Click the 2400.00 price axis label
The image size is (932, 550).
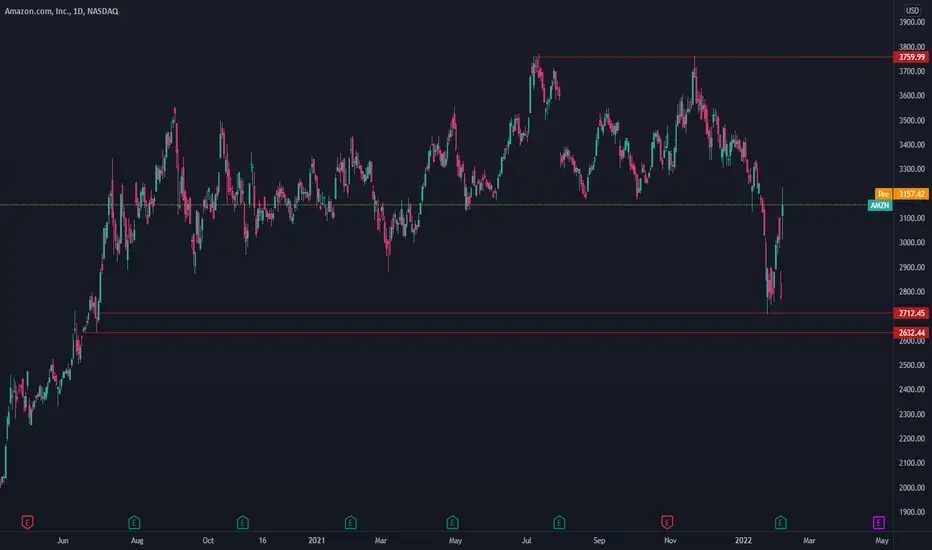click(x=912, y=389)
